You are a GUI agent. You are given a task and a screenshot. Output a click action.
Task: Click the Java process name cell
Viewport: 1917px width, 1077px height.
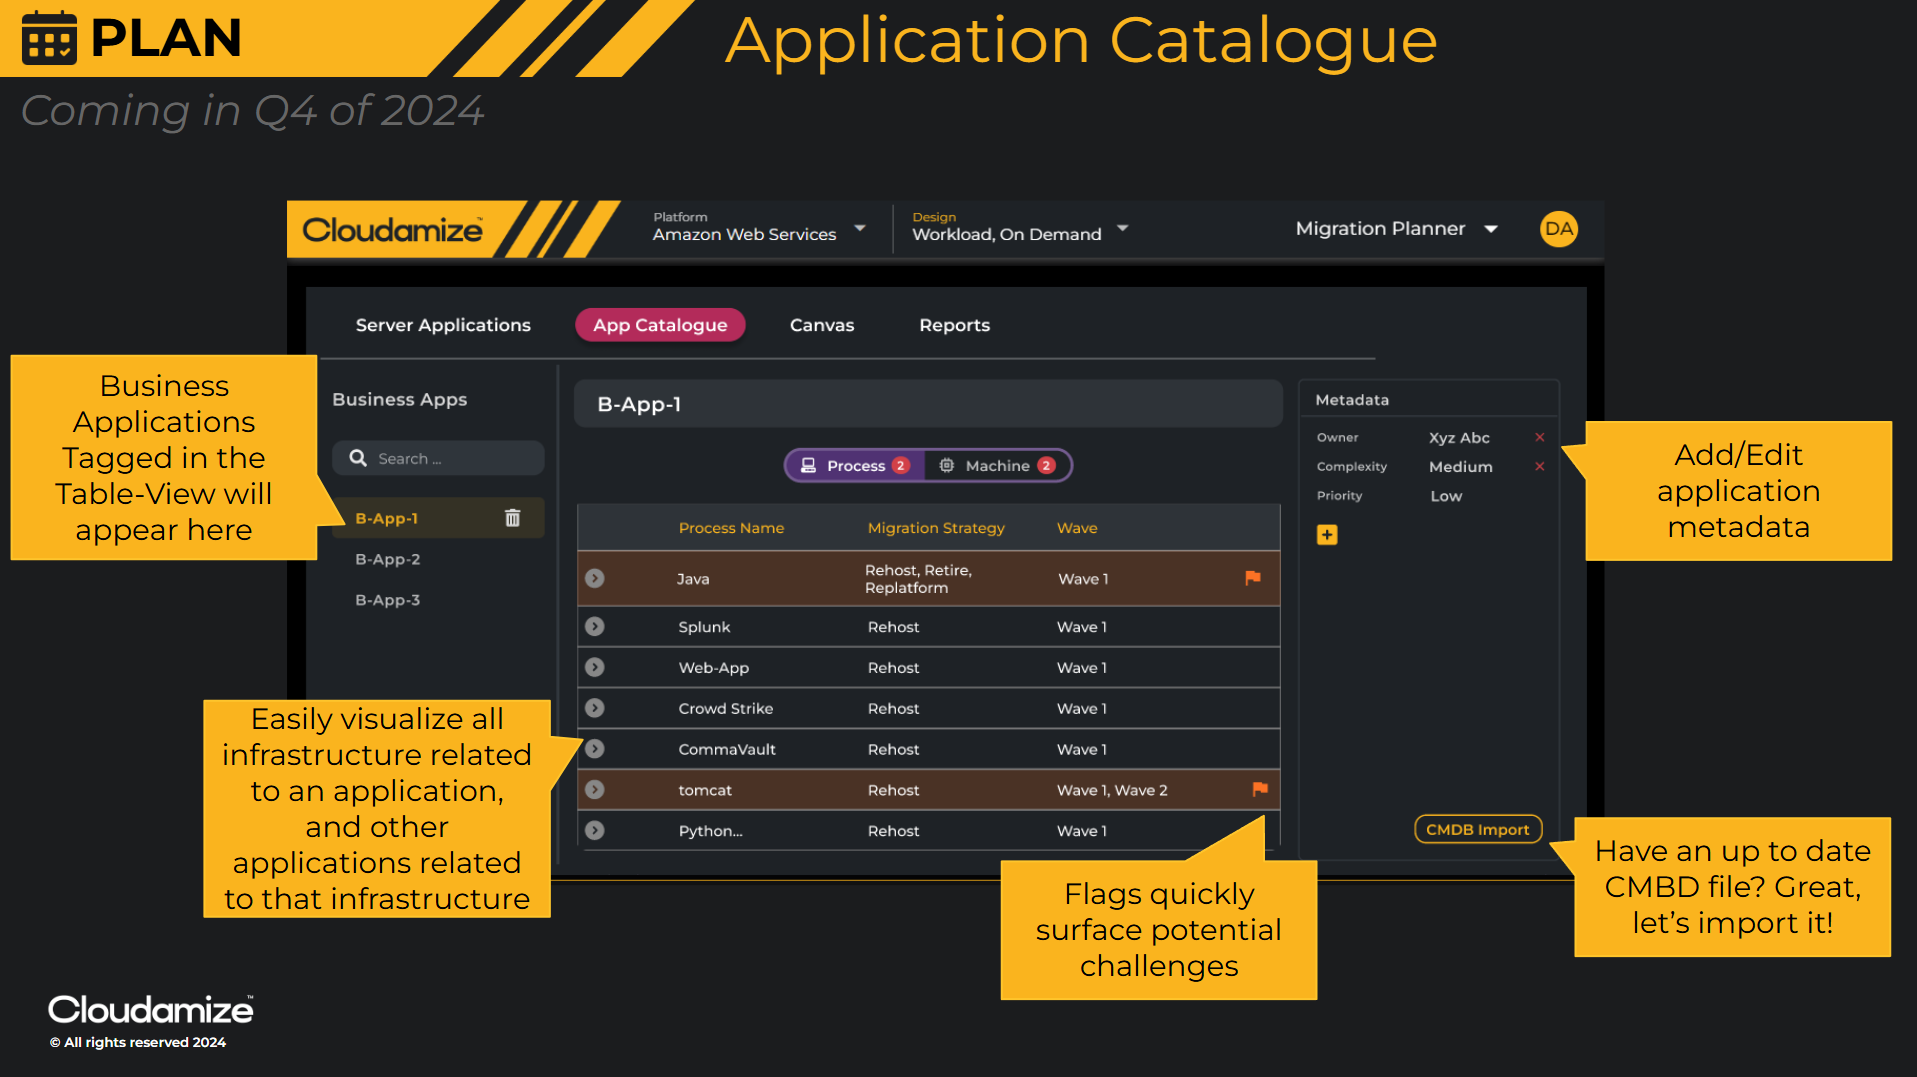pos(693,579)
